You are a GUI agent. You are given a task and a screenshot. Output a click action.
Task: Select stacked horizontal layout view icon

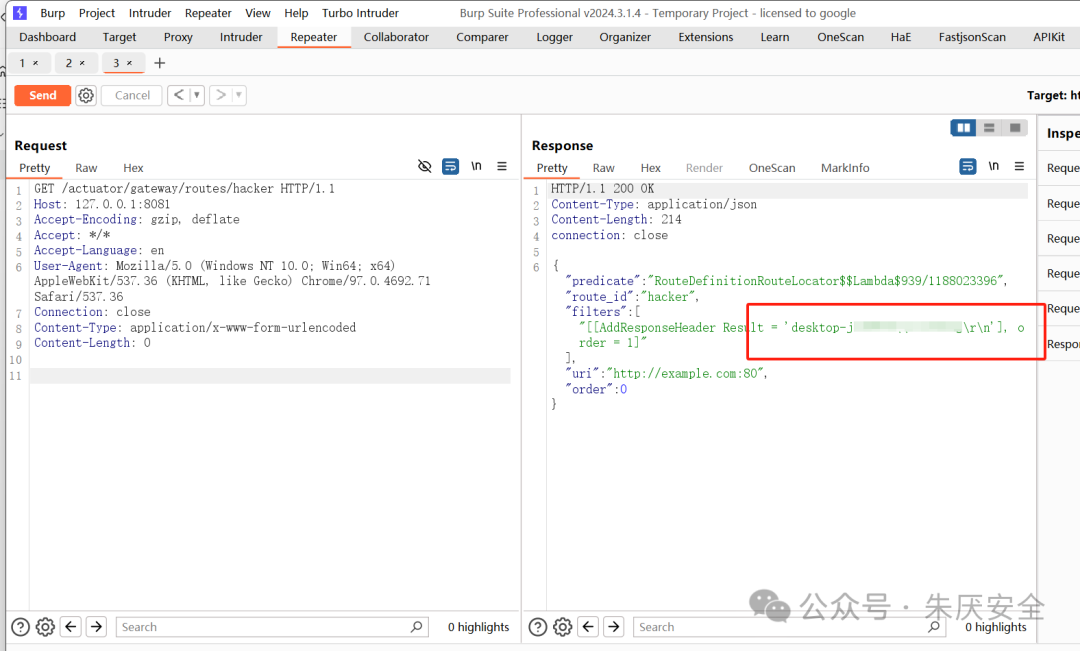(989, 127)
